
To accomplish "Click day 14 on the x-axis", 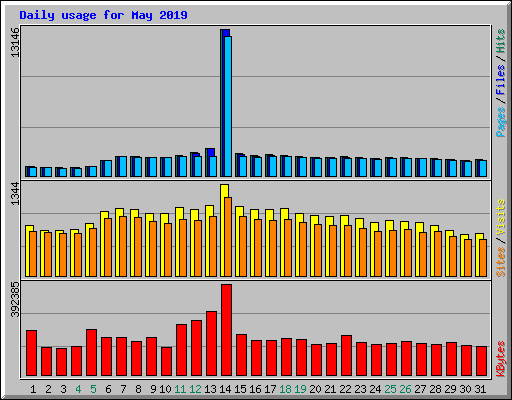I will pyautogui.click(x=225, y=389).
